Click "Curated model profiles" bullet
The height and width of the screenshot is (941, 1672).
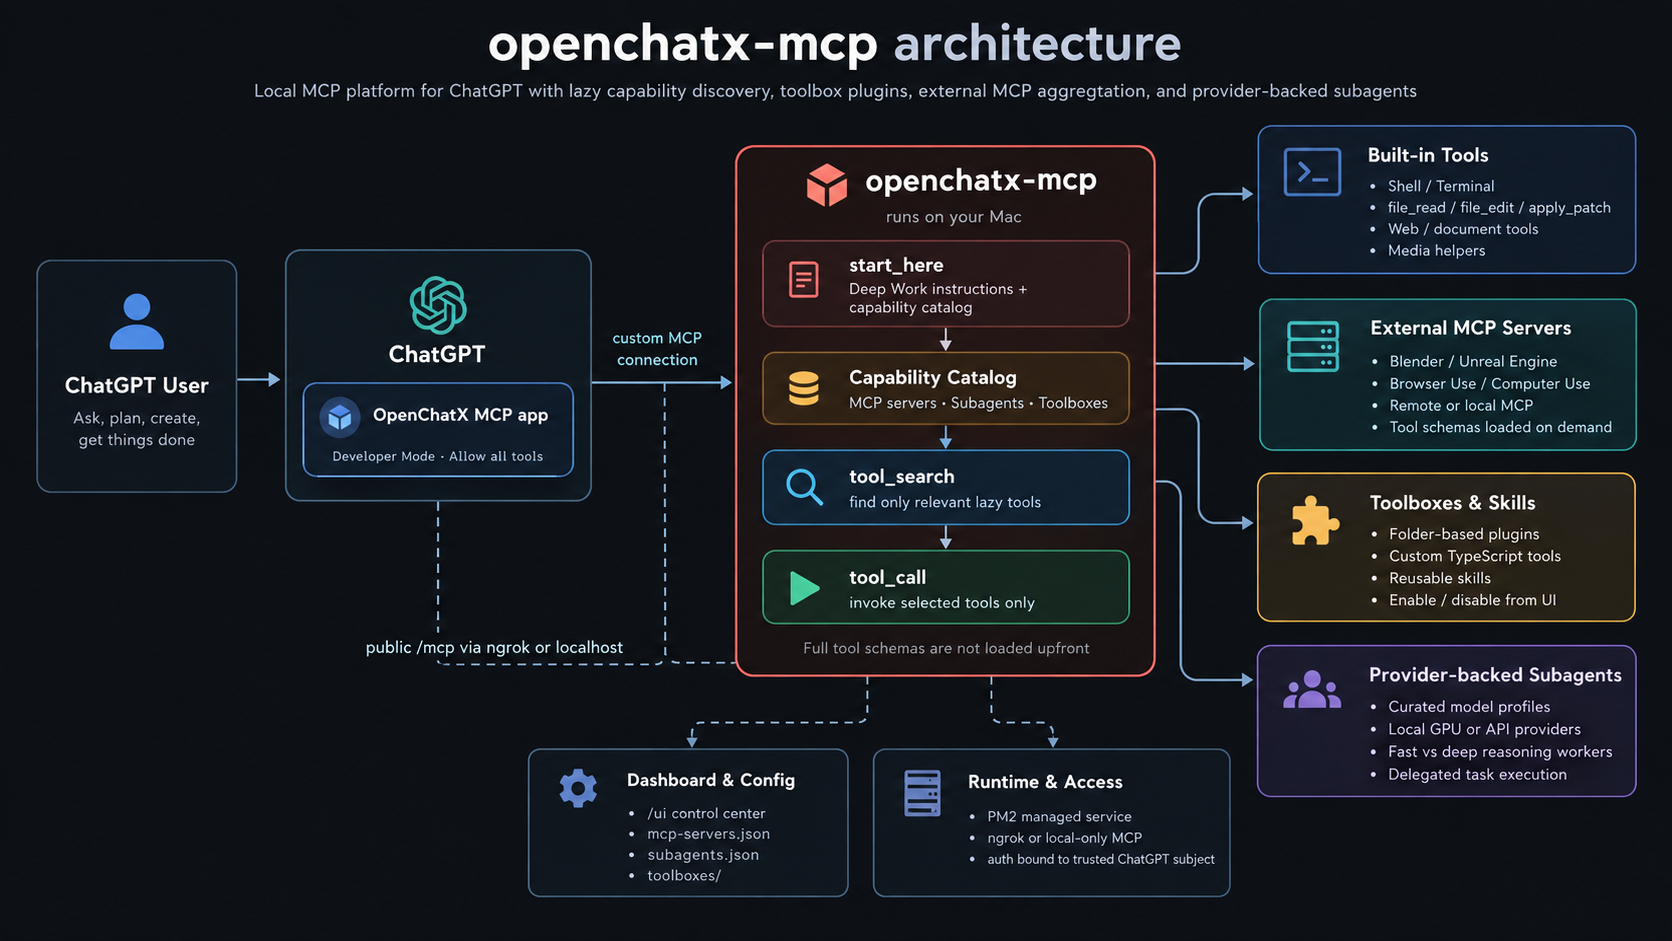click(x=1469, y=707)
